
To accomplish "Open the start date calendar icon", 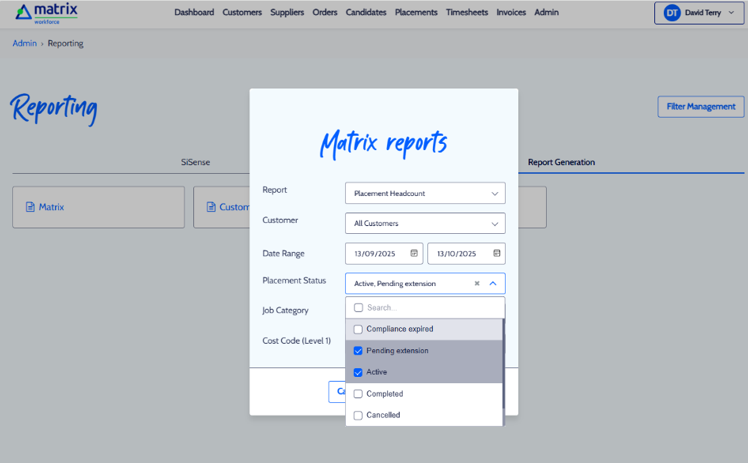I will pos(414,254).
